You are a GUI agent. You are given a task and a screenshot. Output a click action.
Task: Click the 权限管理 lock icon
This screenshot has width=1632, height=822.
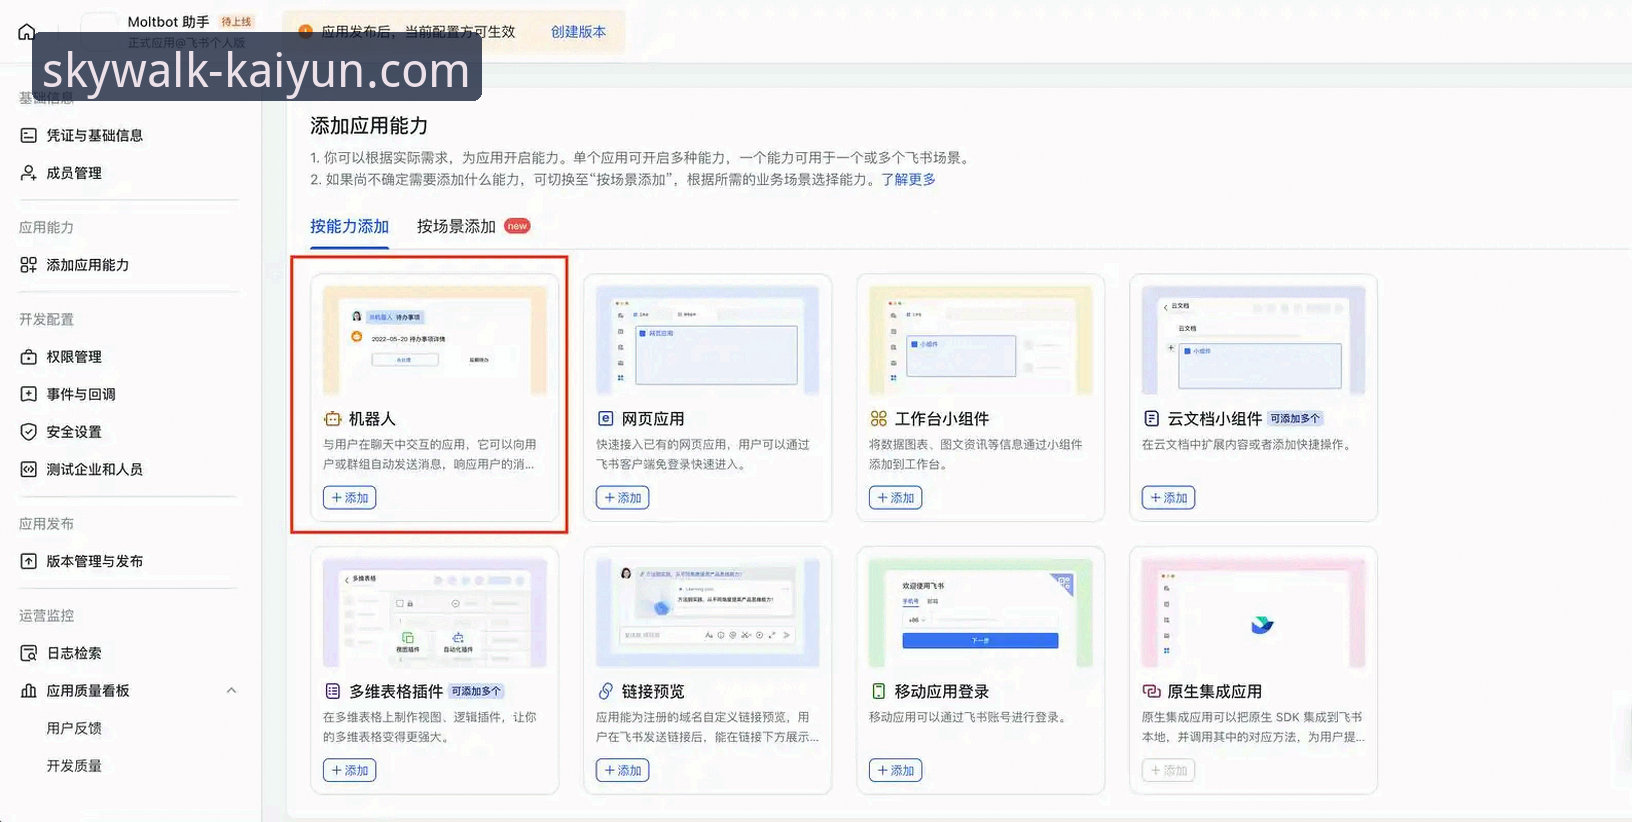(29, 357)
